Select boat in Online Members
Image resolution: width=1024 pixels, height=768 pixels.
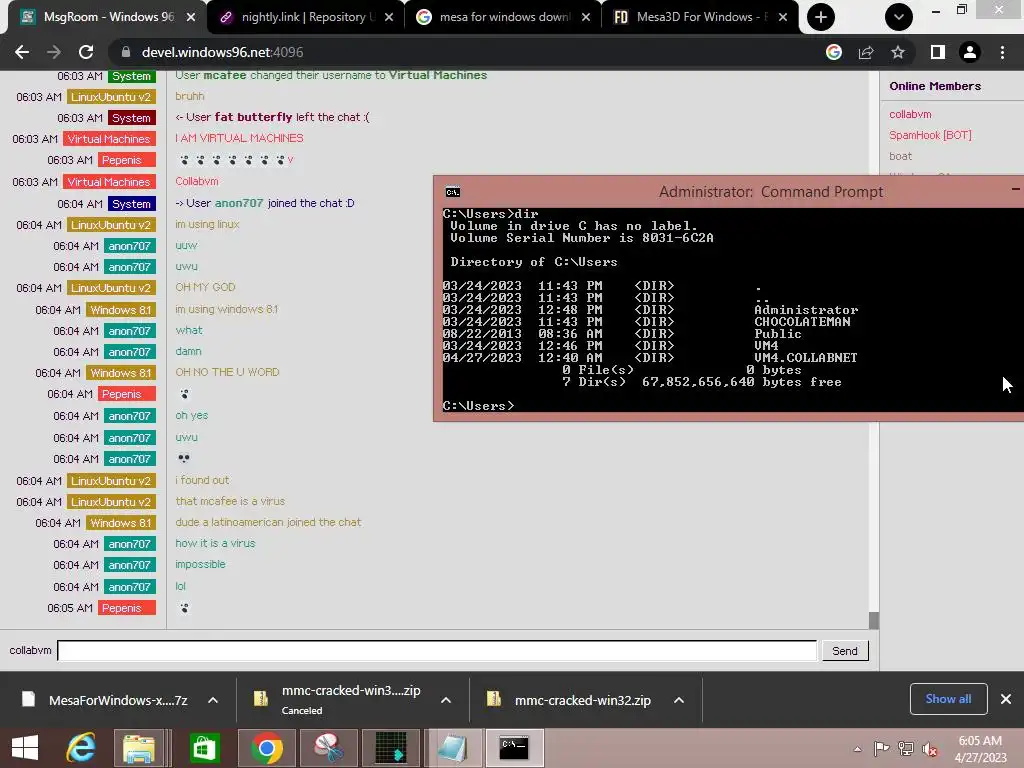pos(900,156)
